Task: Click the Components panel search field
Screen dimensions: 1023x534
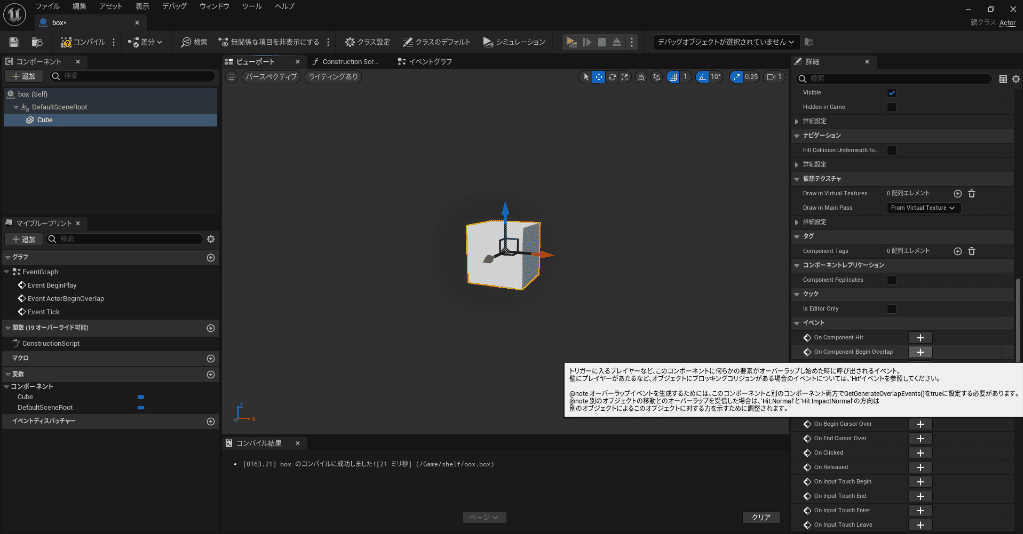Action: [x=132, y=76]
